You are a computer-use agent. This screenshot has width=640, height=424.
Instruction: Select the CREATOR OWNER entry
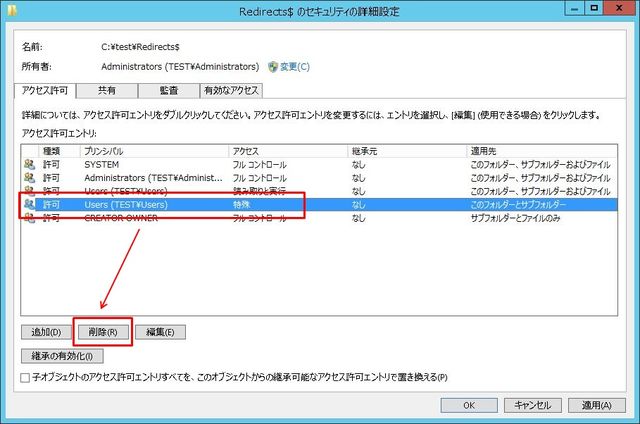coord(319,218)
